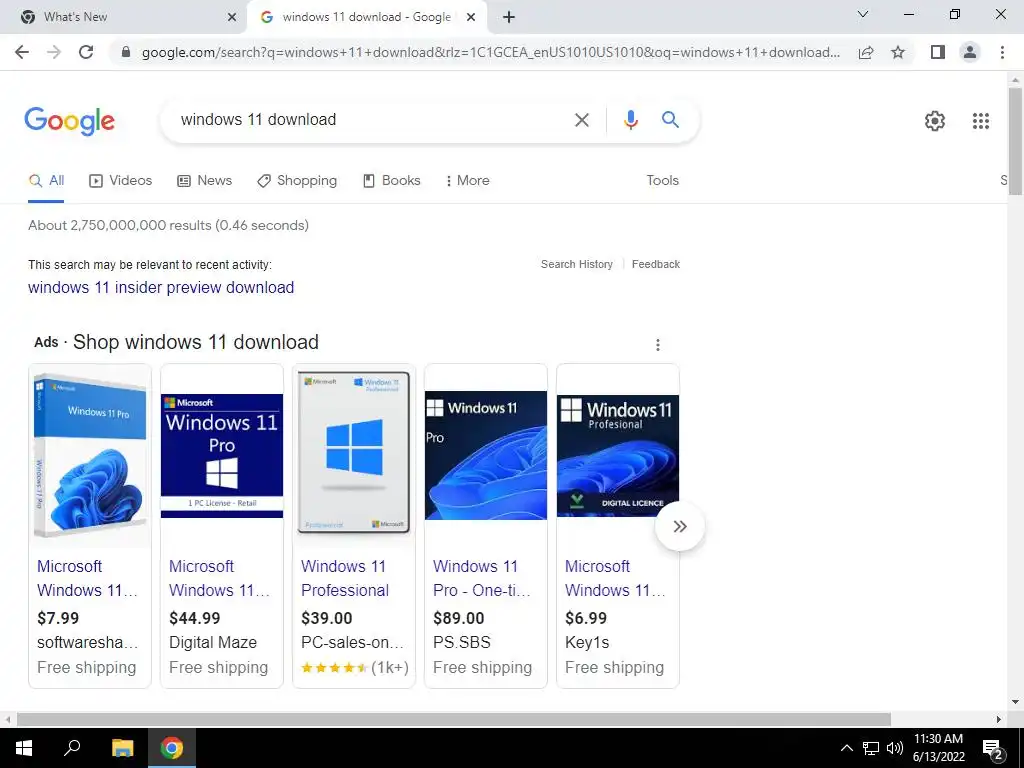Open the $39.00 Windows 11 Professional image
This screenshot has width=1024, height=768.
click(354, 452)
